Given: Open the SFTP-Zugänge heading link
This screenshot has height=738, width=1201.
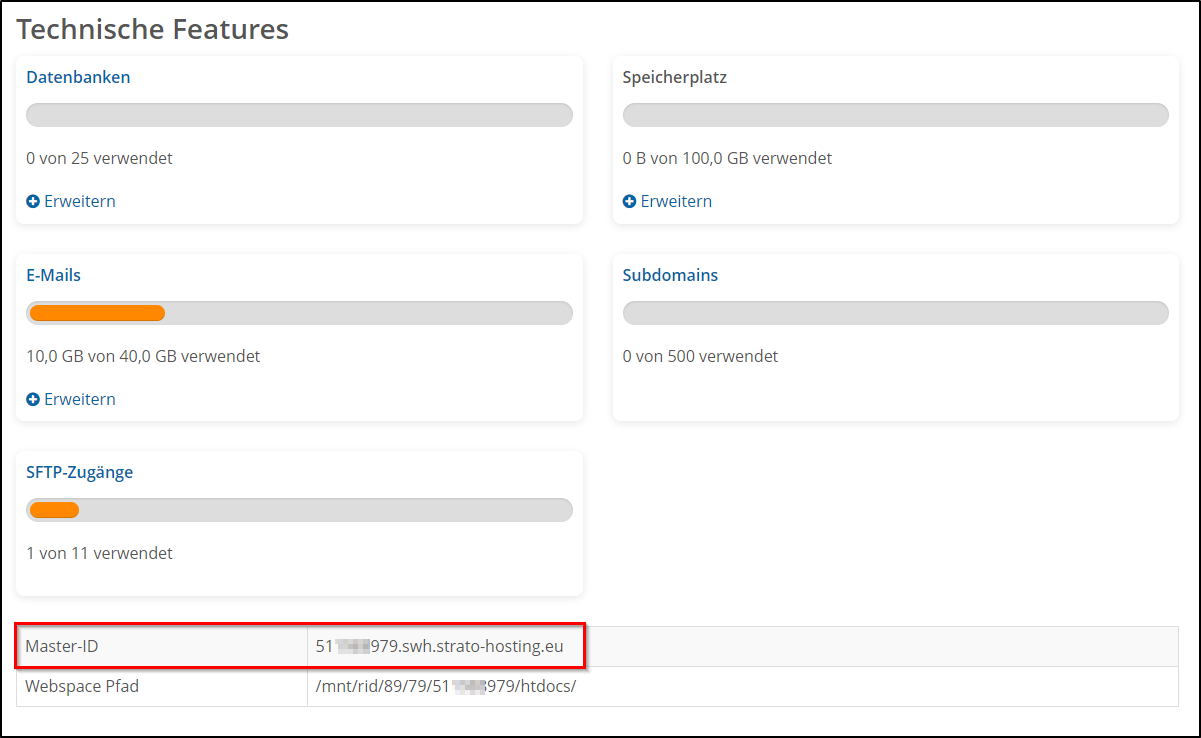Looking at the screenshot, I should click(79, 472).
